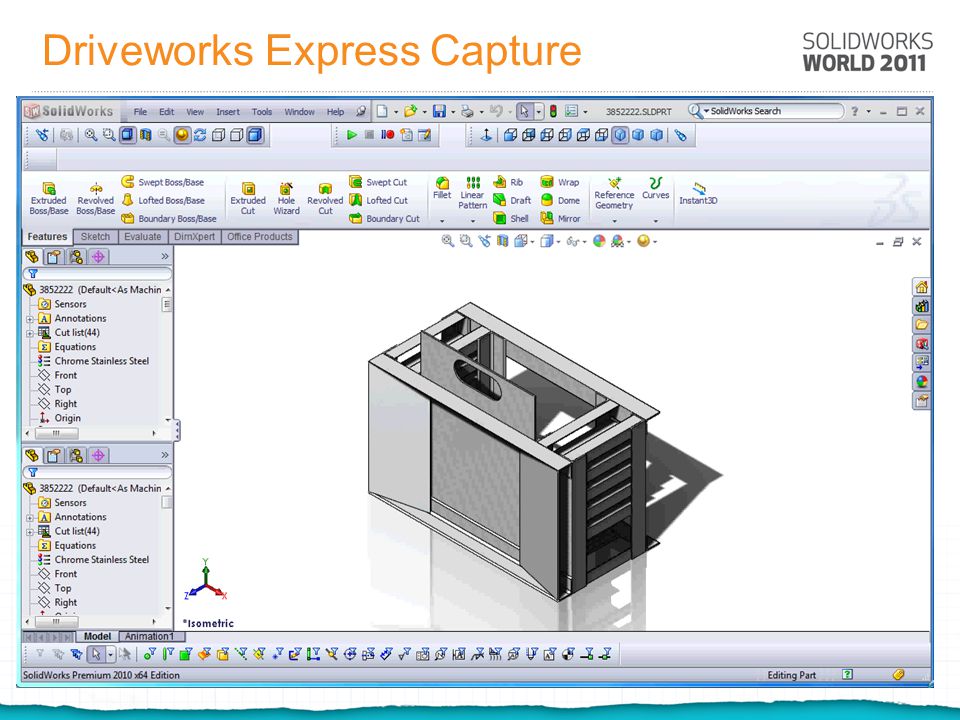The width and height of the screenshot is (960, 720).
Task: Choose Lofted Boss/Base feature
Action: pos(163,200)
